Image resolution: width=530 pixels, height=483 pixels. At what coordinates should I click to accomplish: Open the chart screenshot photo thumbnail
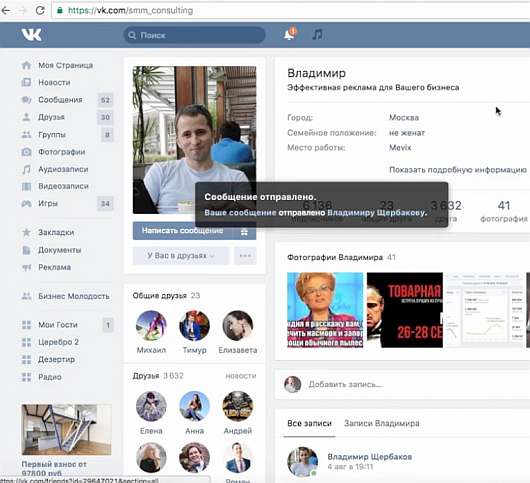click(x=484, y=310)
